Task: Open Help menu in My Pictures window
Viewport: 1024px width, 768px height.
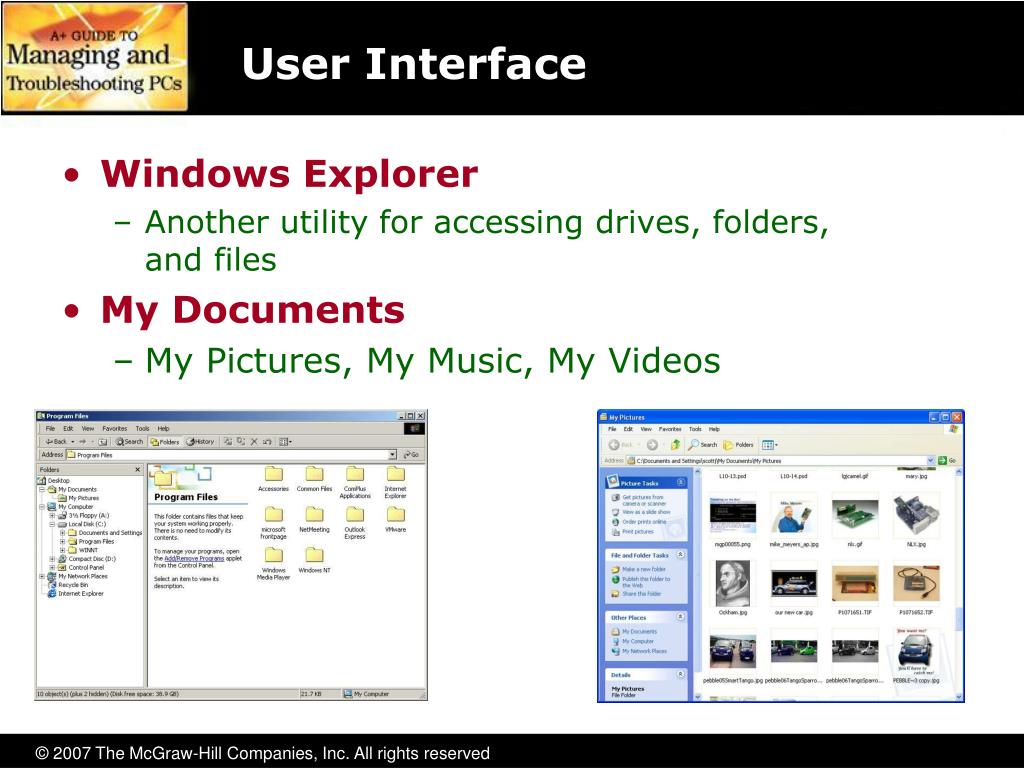Action: pyautogui.click(x=714, y=429)
